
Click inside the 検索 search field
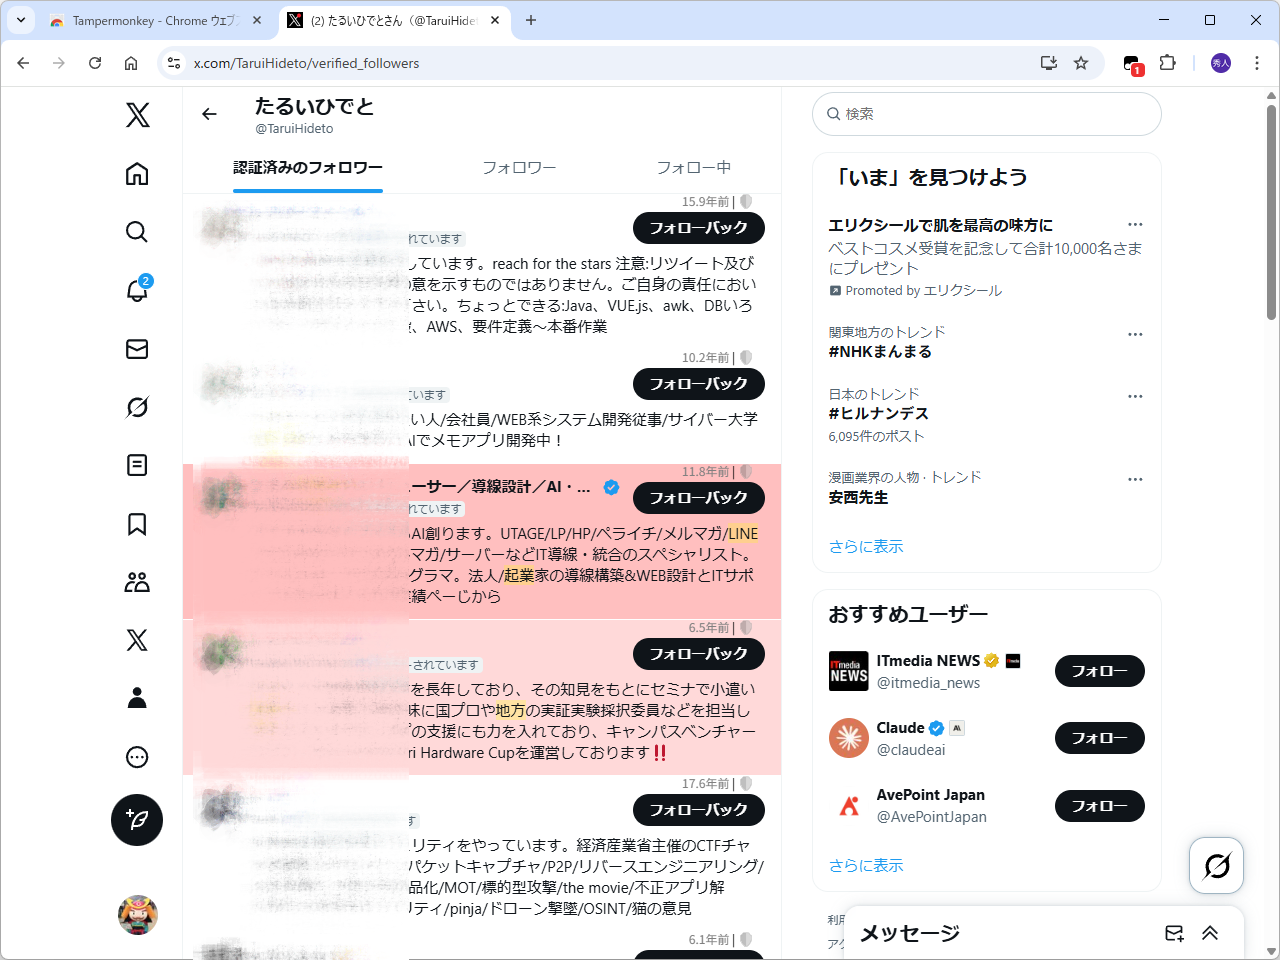[986, 114]
